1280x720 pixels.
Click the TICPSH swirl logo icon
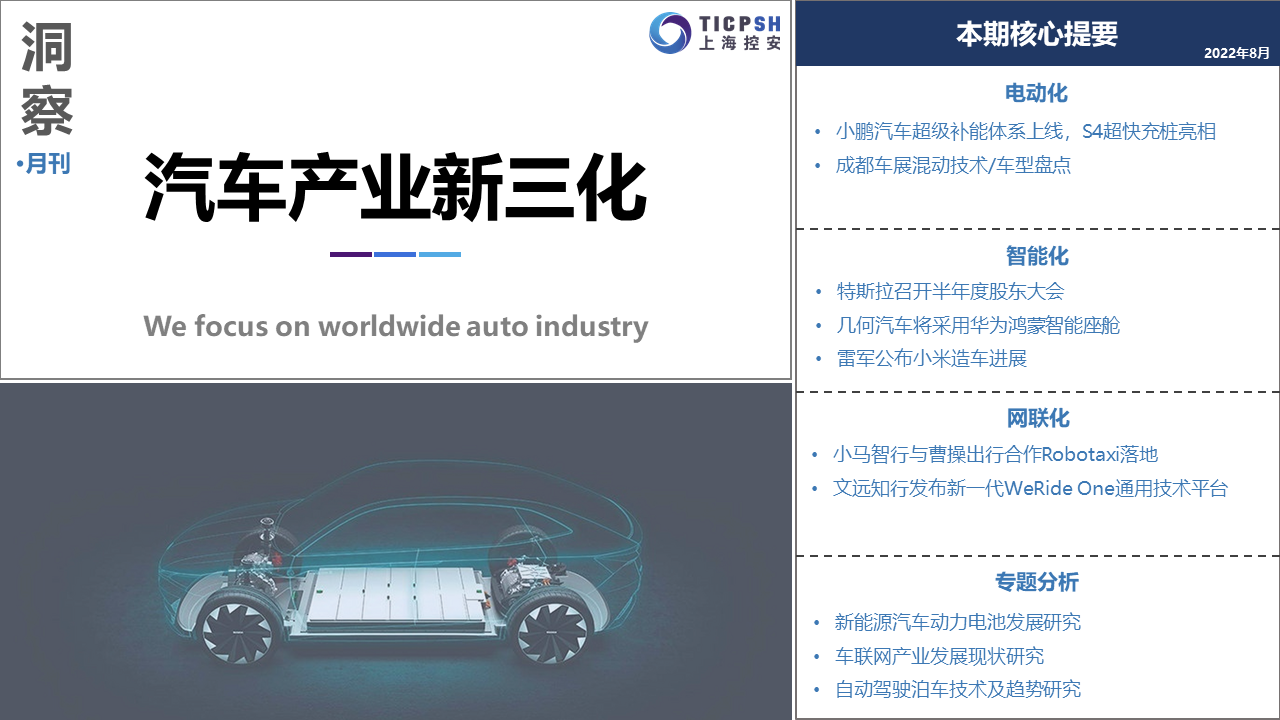(669, 33)
